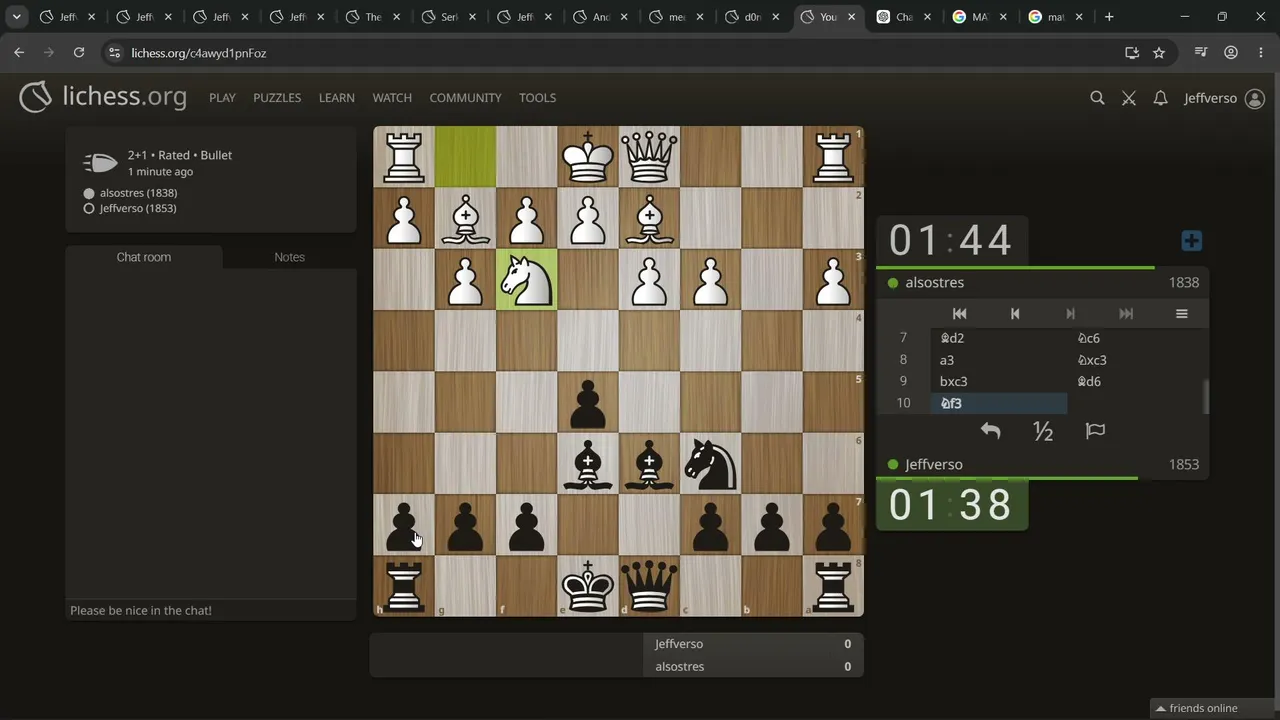This screenshot has height=720, width=1280.
Task: Click the lichess horse logo icon
Action: [36, 97]
